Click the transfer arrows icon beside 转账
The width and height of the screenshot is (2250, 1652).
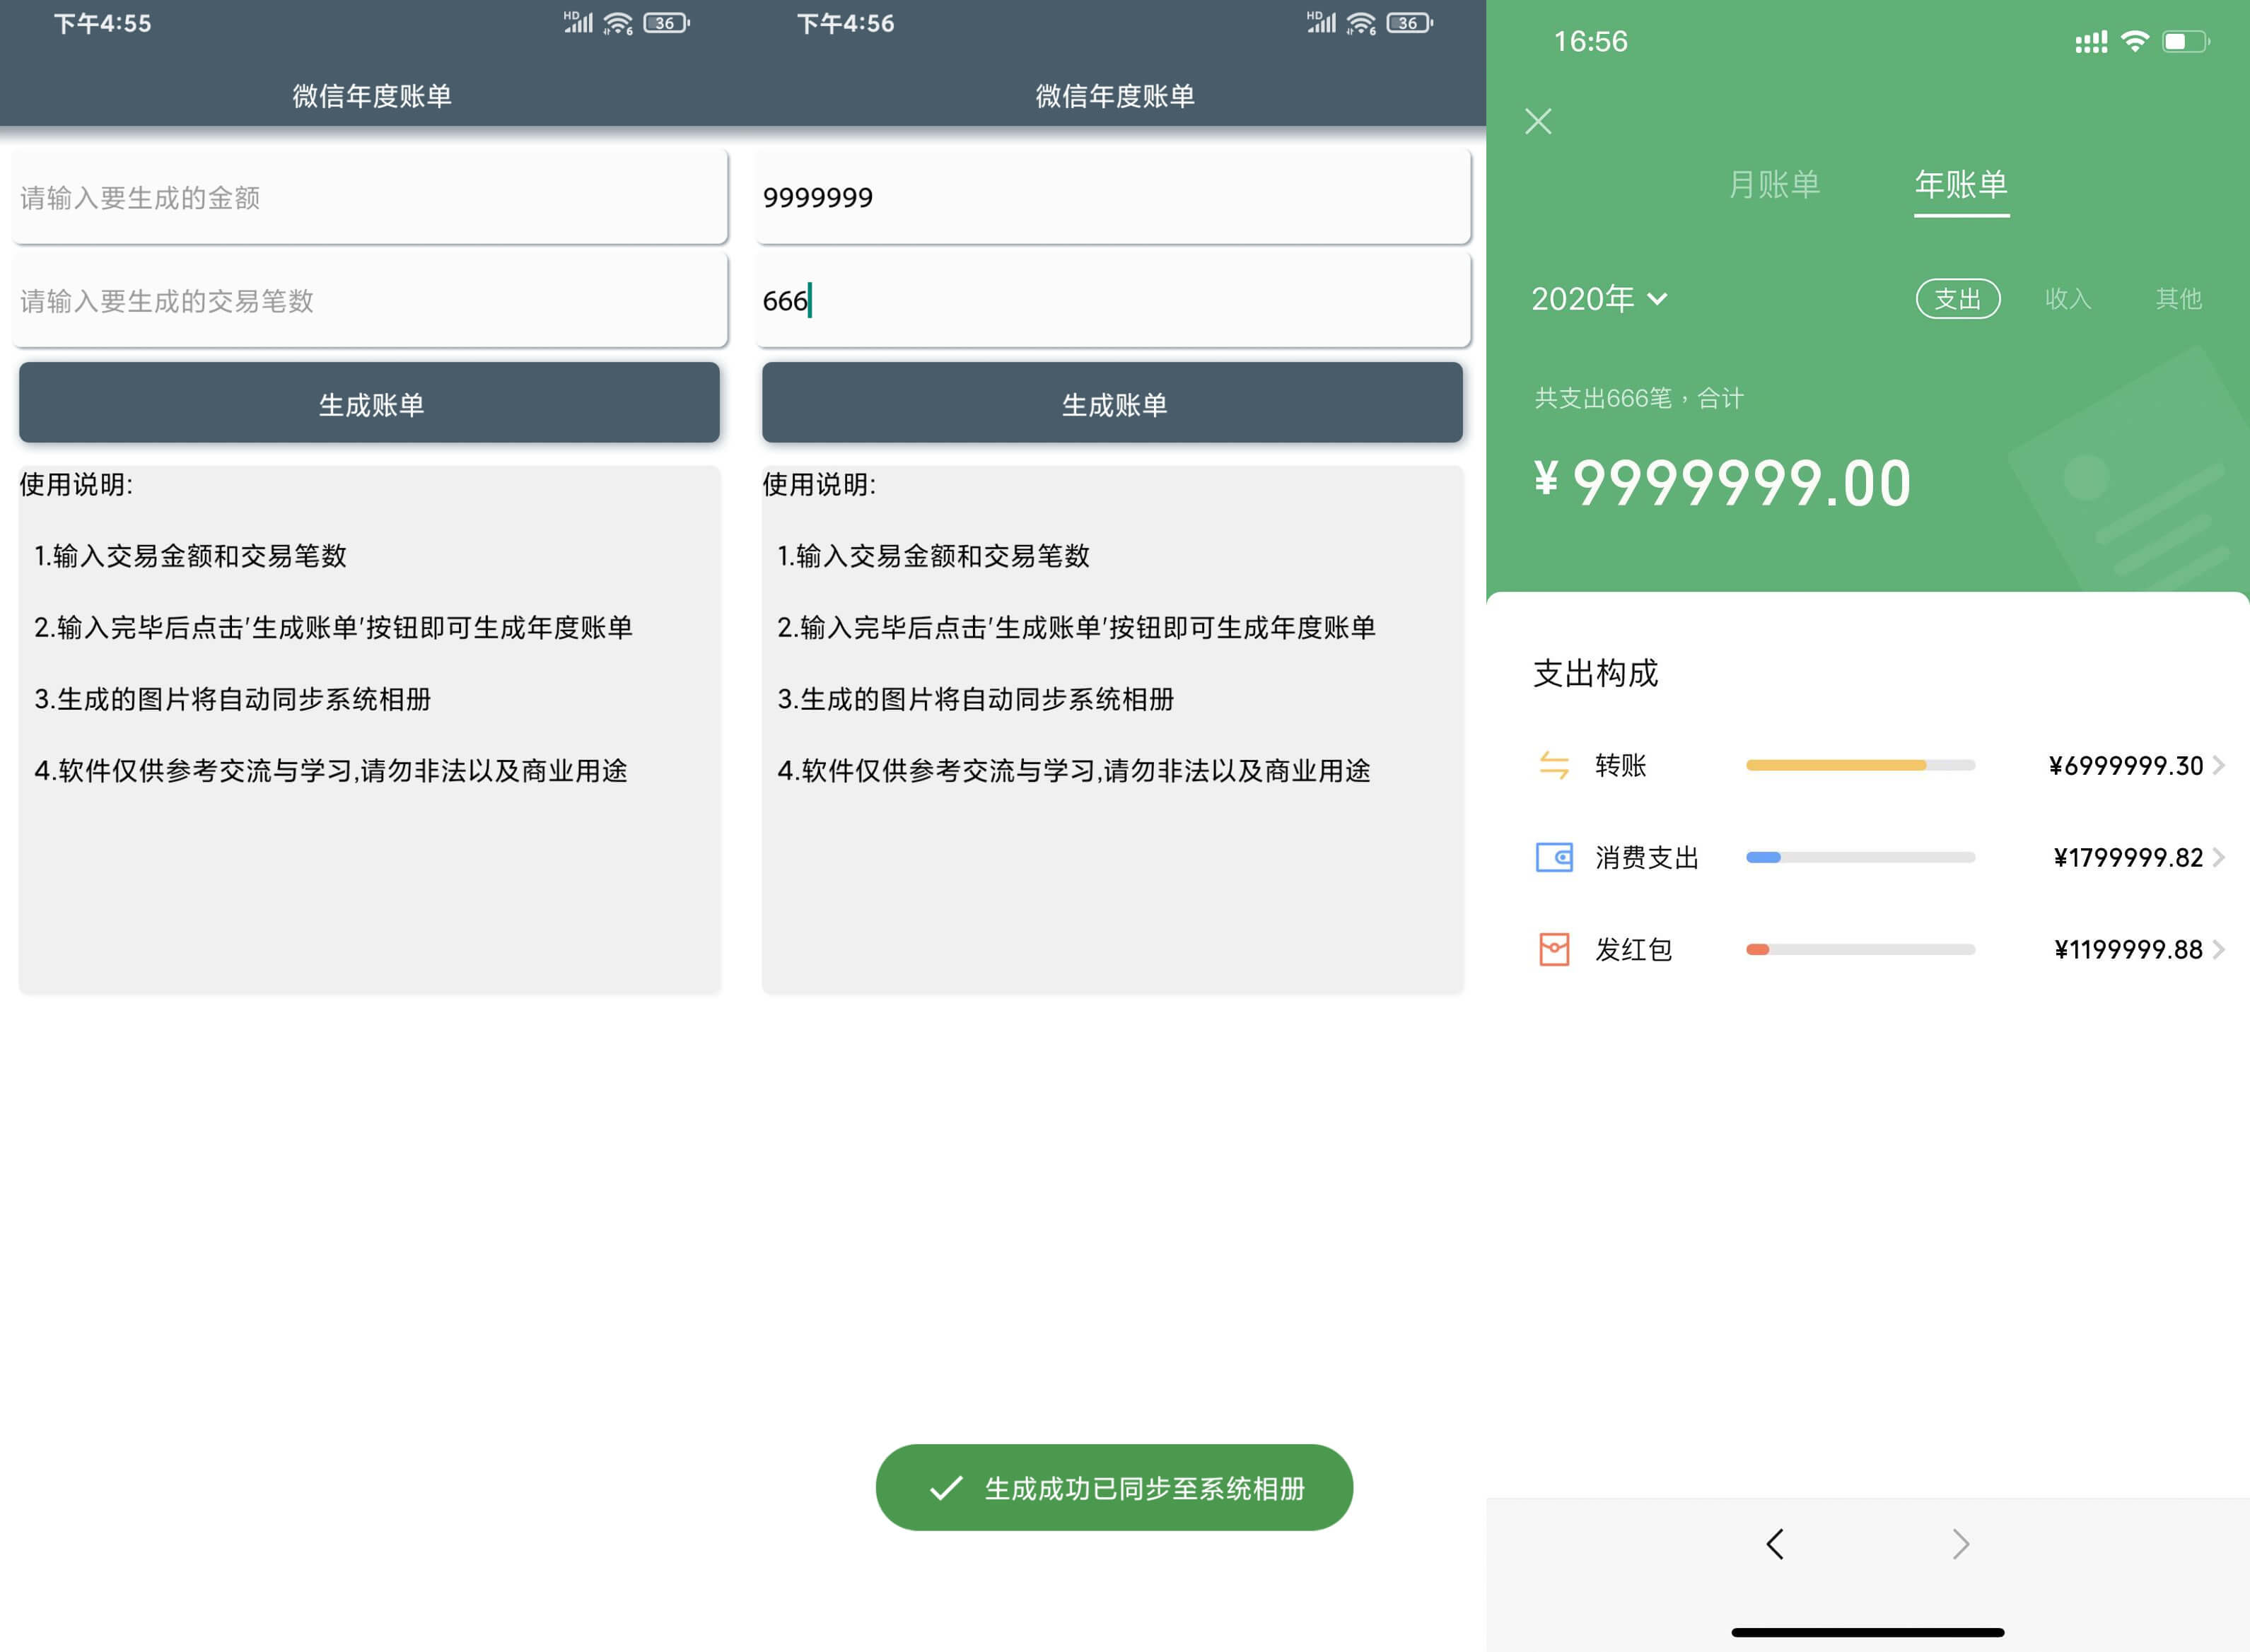(x=1553, y=765)
